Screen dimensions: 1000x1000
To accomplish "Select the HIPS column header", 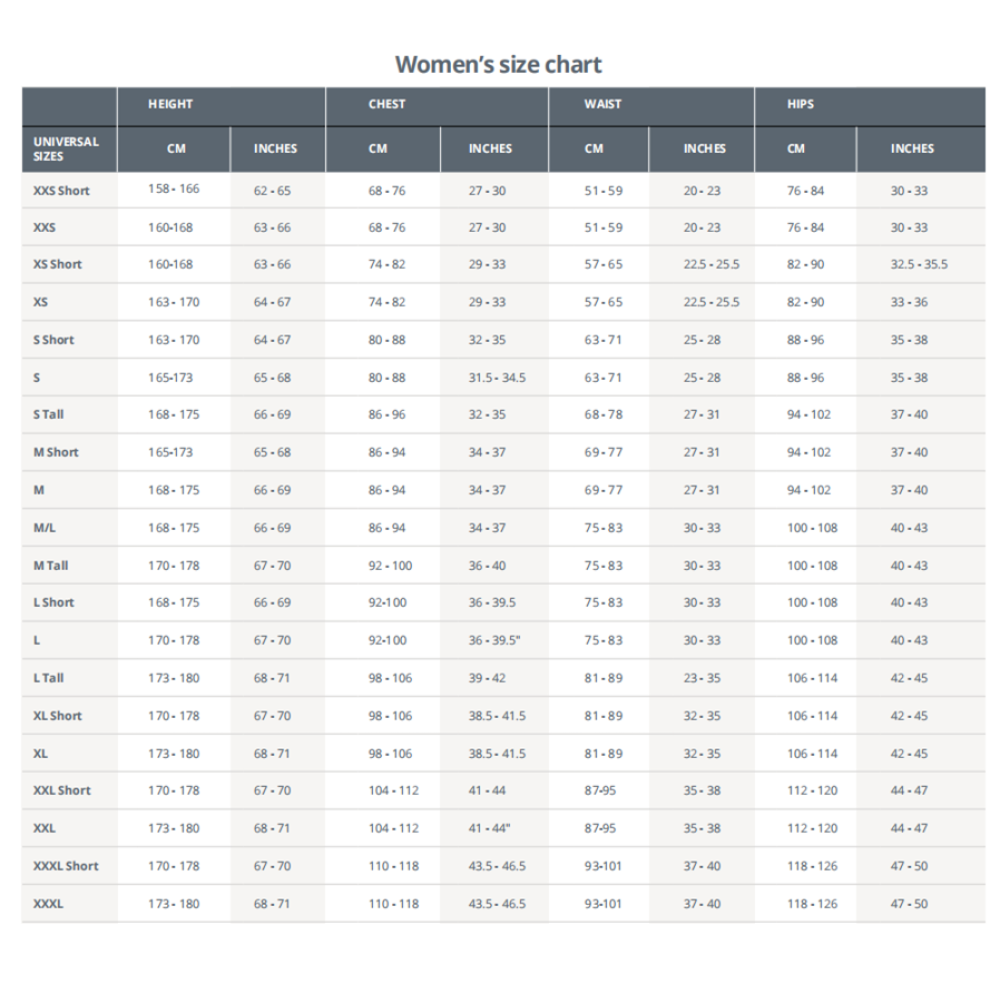I will [x=800, y=104].
